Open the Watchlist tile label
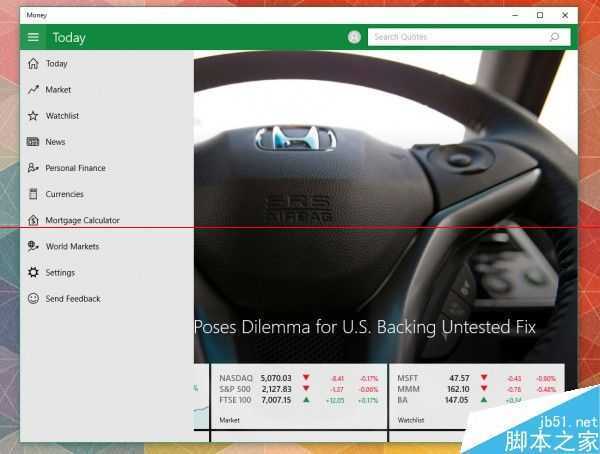Image resolution: width=600 pixels, height=454 pixels. point(411,420)
